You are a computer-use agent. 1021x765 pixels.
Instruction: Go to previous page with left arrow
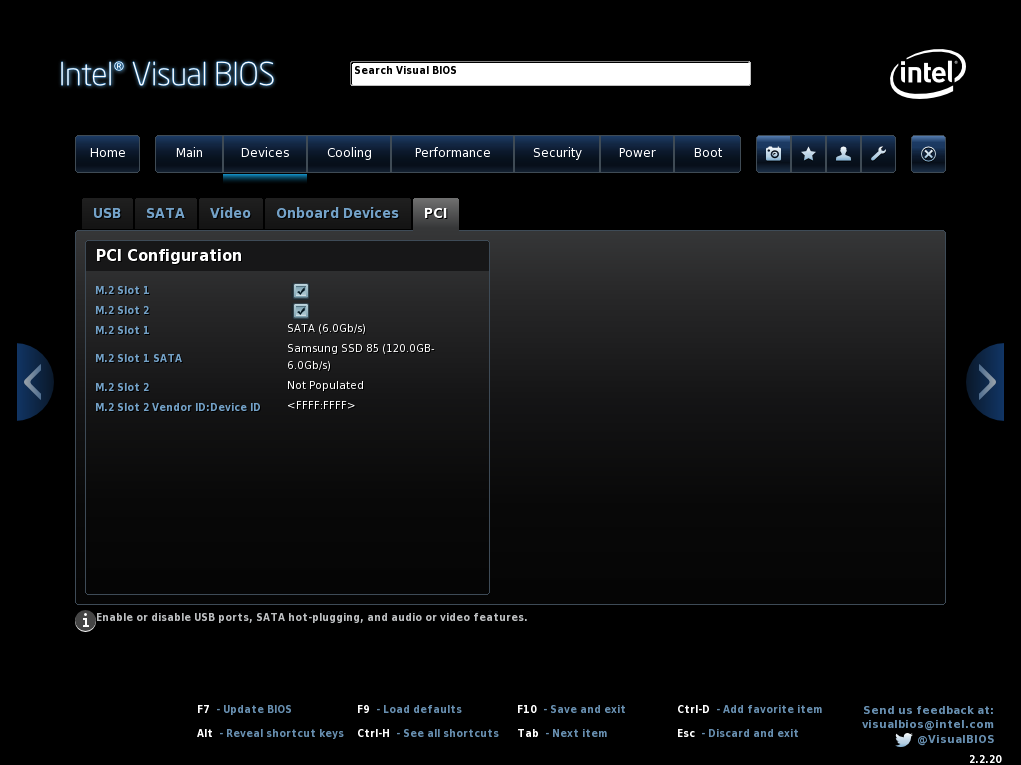(x=34, y=382)
